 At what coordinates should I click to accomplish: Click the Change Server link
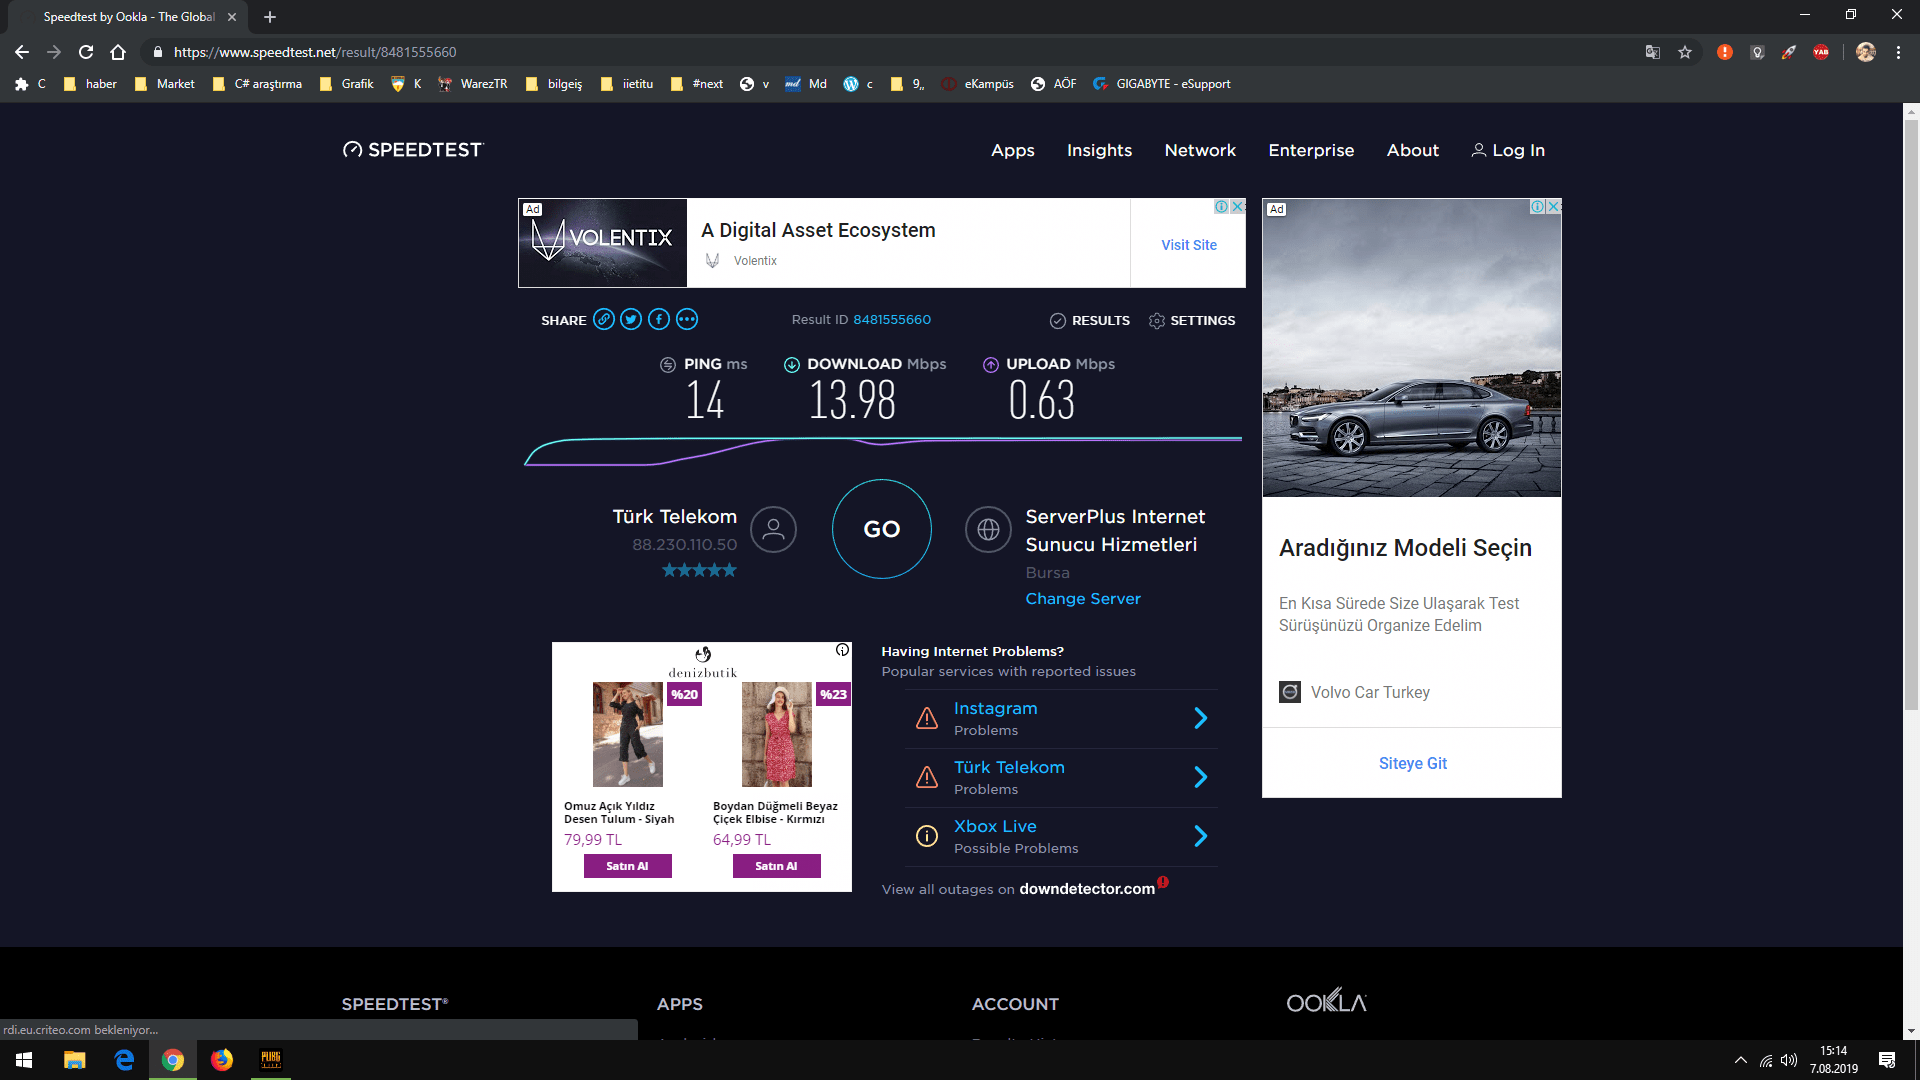1083,598
